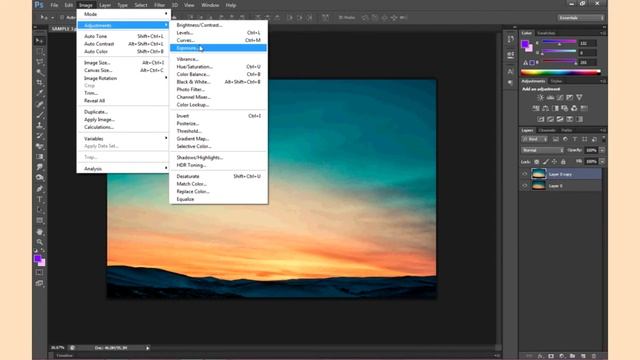Open the status bar document info arrow
Viewport: 640px width, 360px height.
pyautogui.click(x=147, y=348)
